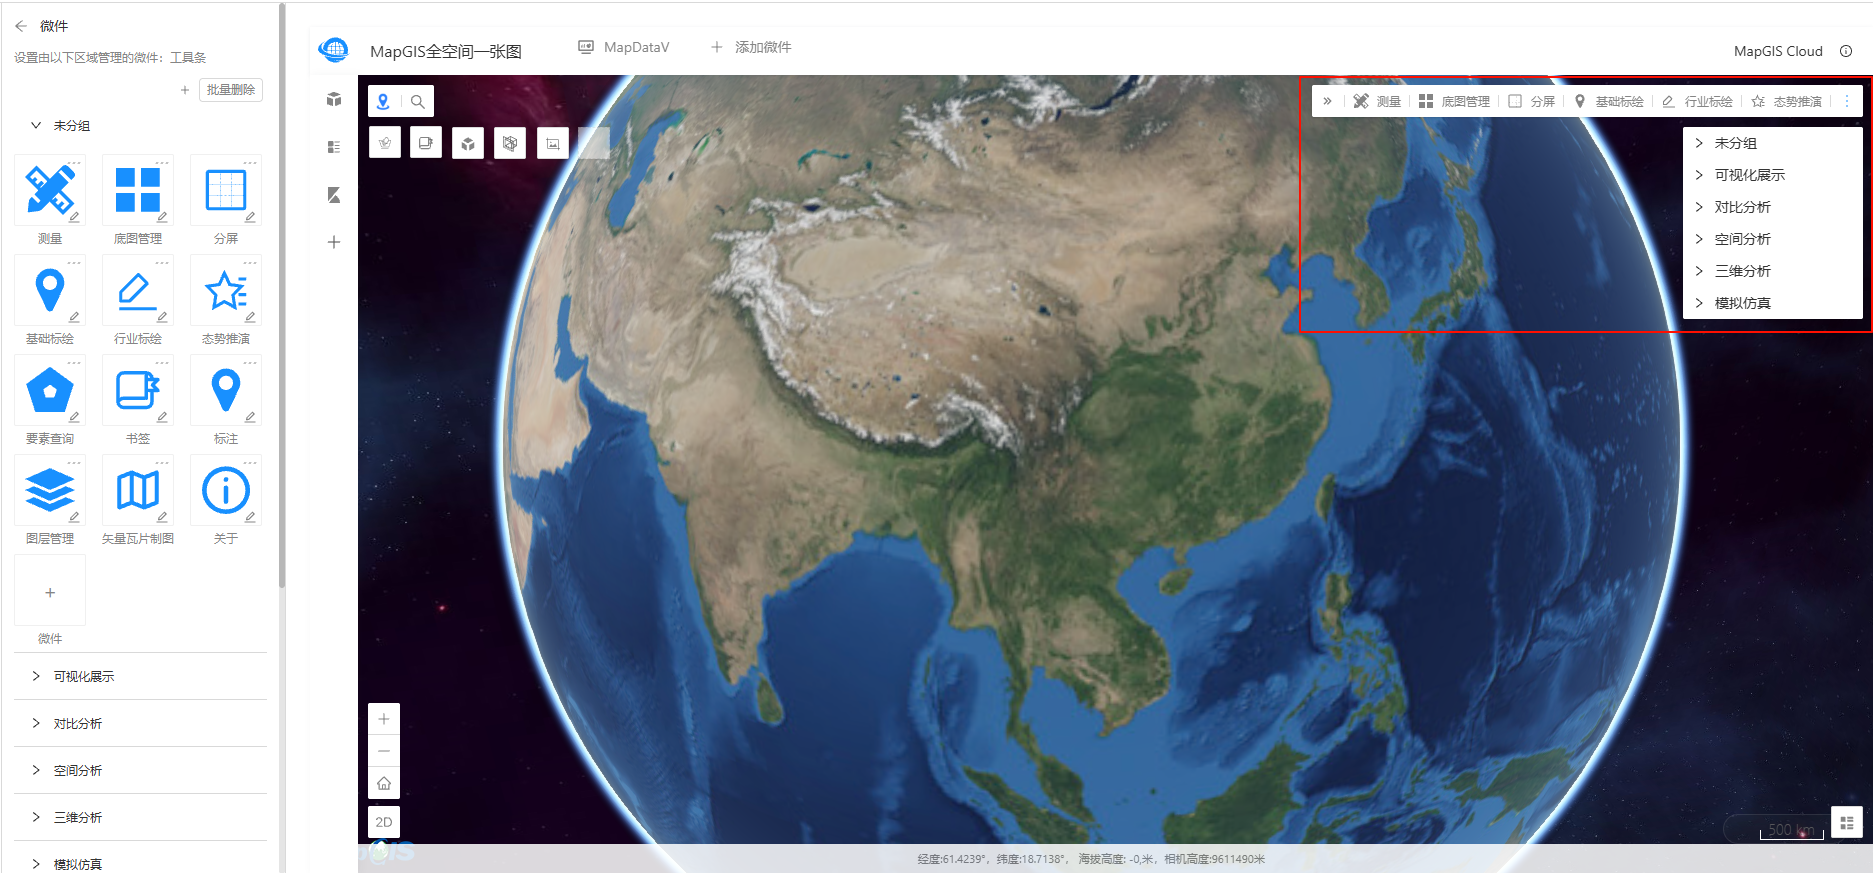
Task: Select the 图层管理 widget tile
Action: pyautogui.click(x=50, y=490)
